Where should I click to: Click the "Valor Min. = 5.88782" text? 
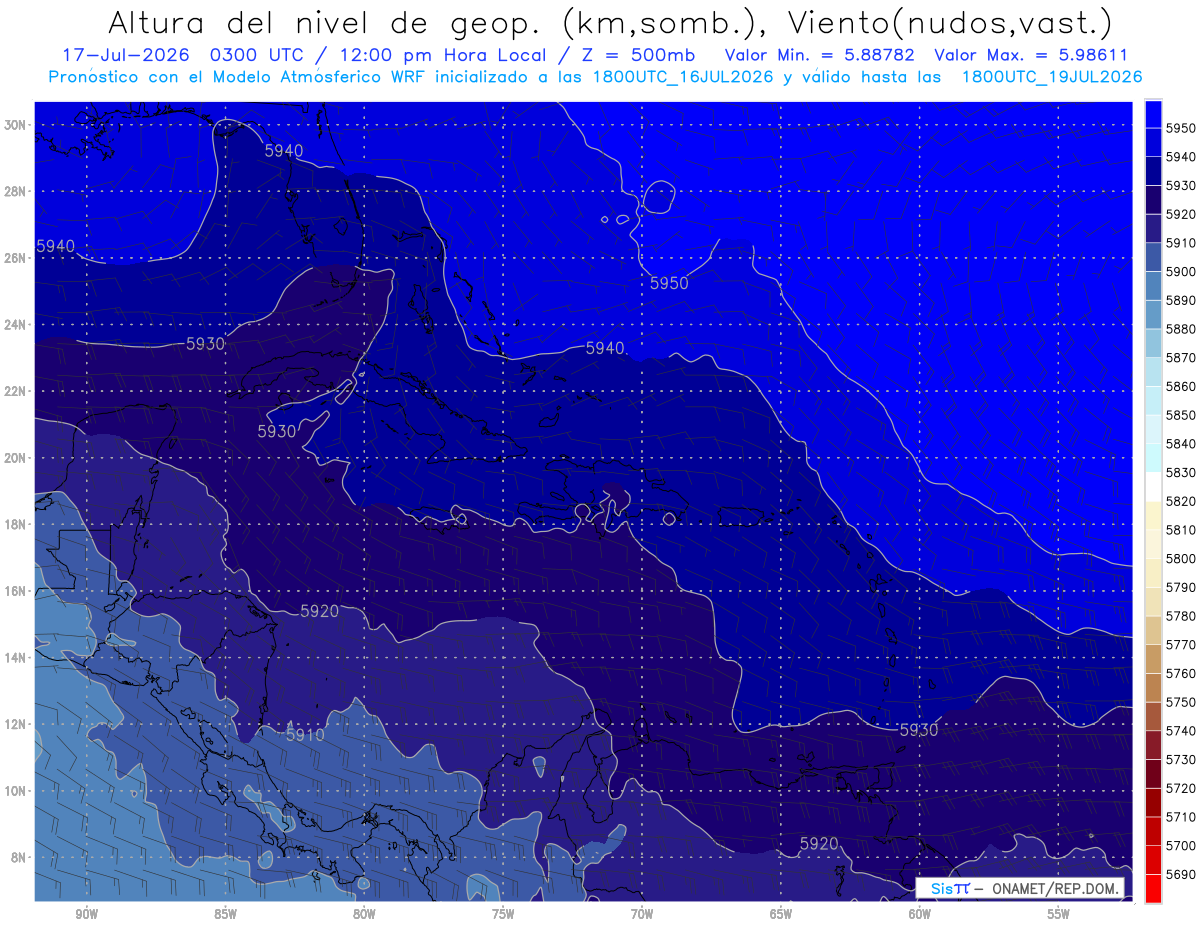(x=819, y=55)
